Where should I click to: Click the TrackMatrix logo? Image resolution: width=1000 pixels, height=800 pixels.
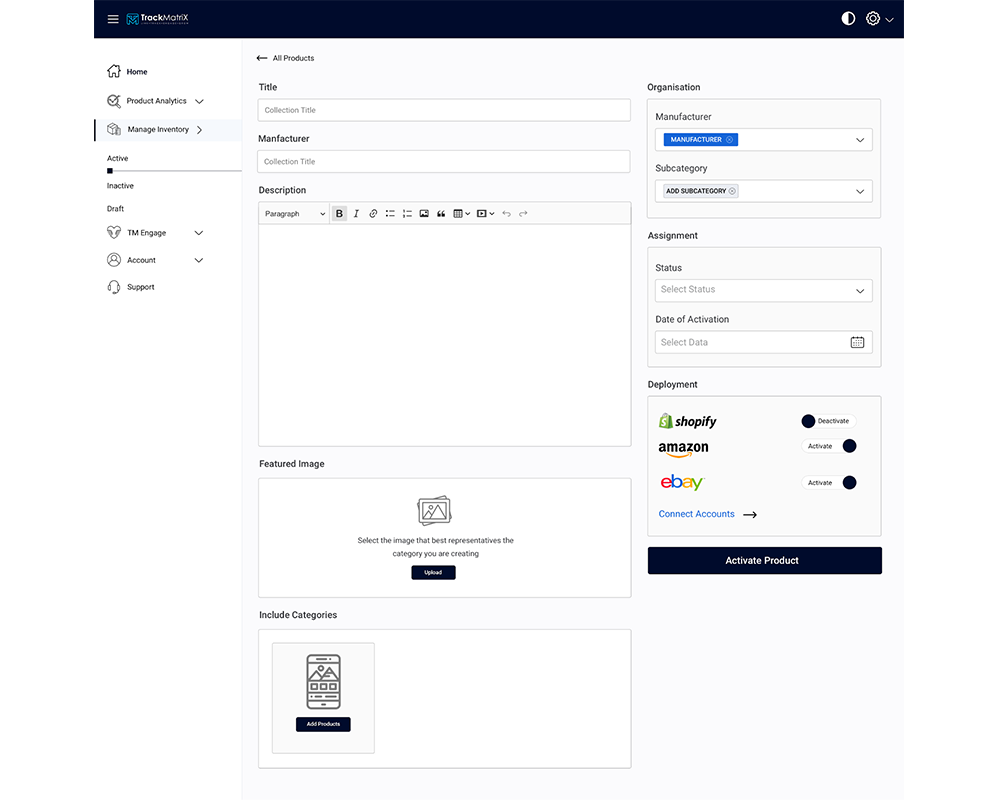[x=158, y=19]
